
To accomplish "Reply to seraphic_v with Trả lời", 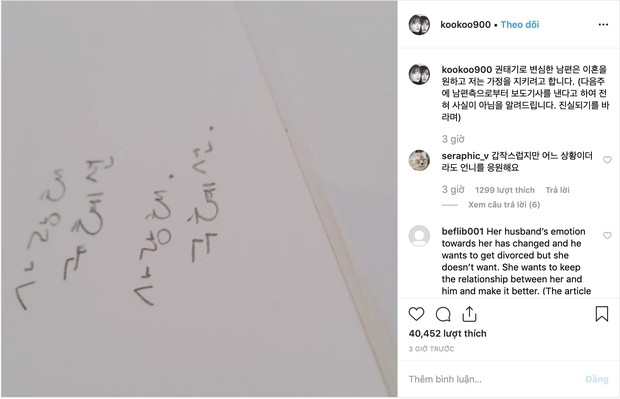I will click(558, 190).
